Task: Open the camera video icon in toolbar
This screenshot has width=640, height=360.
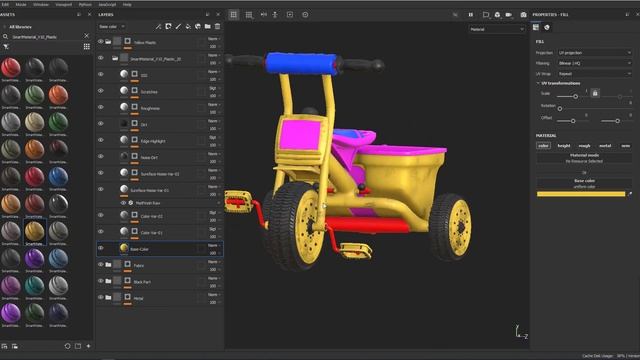Action: click(509, 15)
